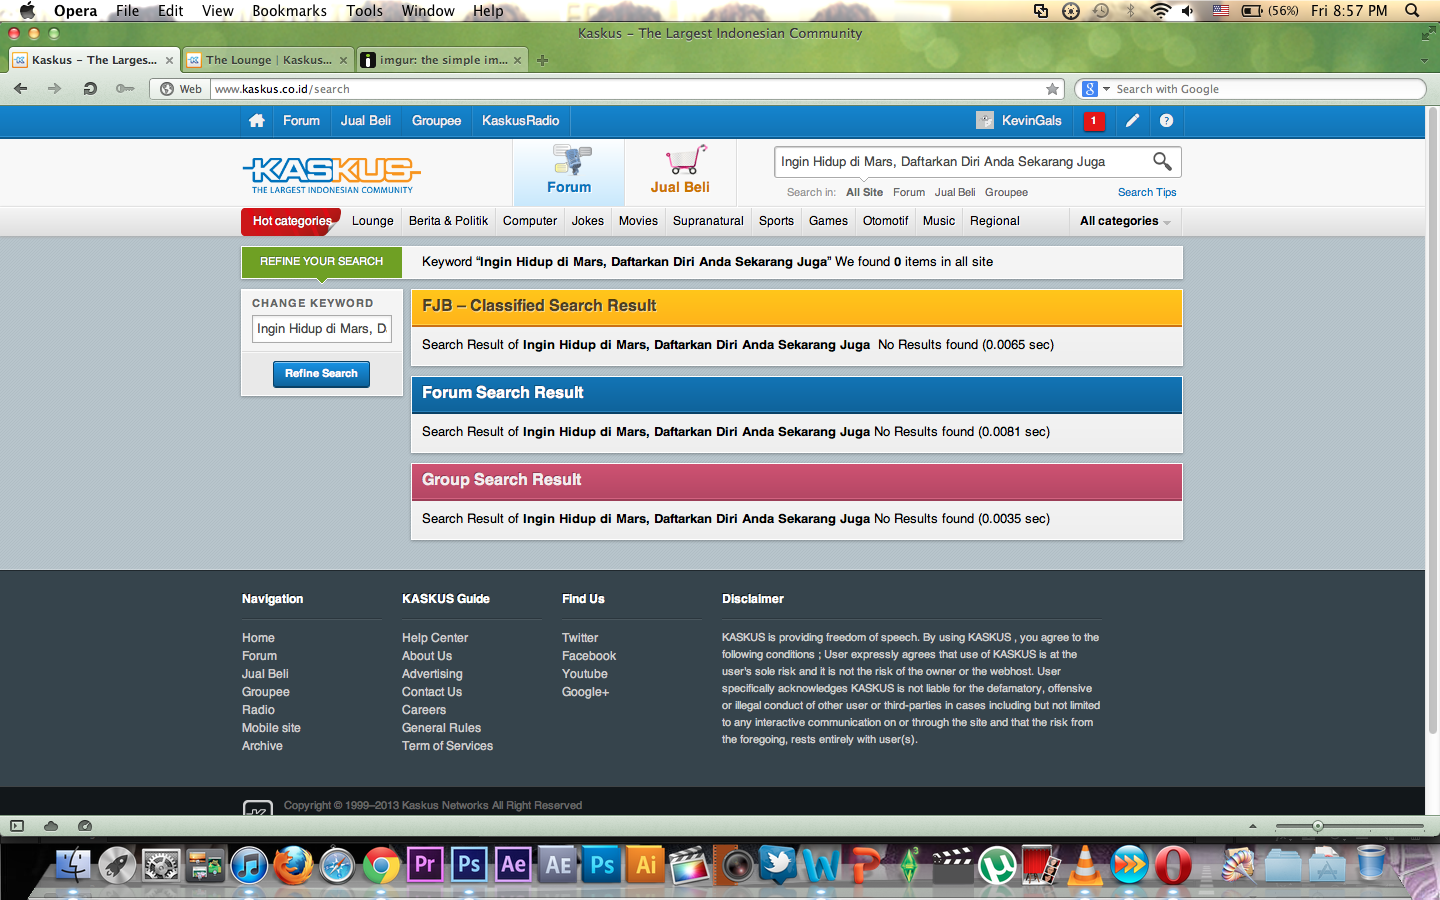Viewport: 1440px width, 900px height.
Task: Select the Jual Beli cart icon
Action: coord(680,170)
